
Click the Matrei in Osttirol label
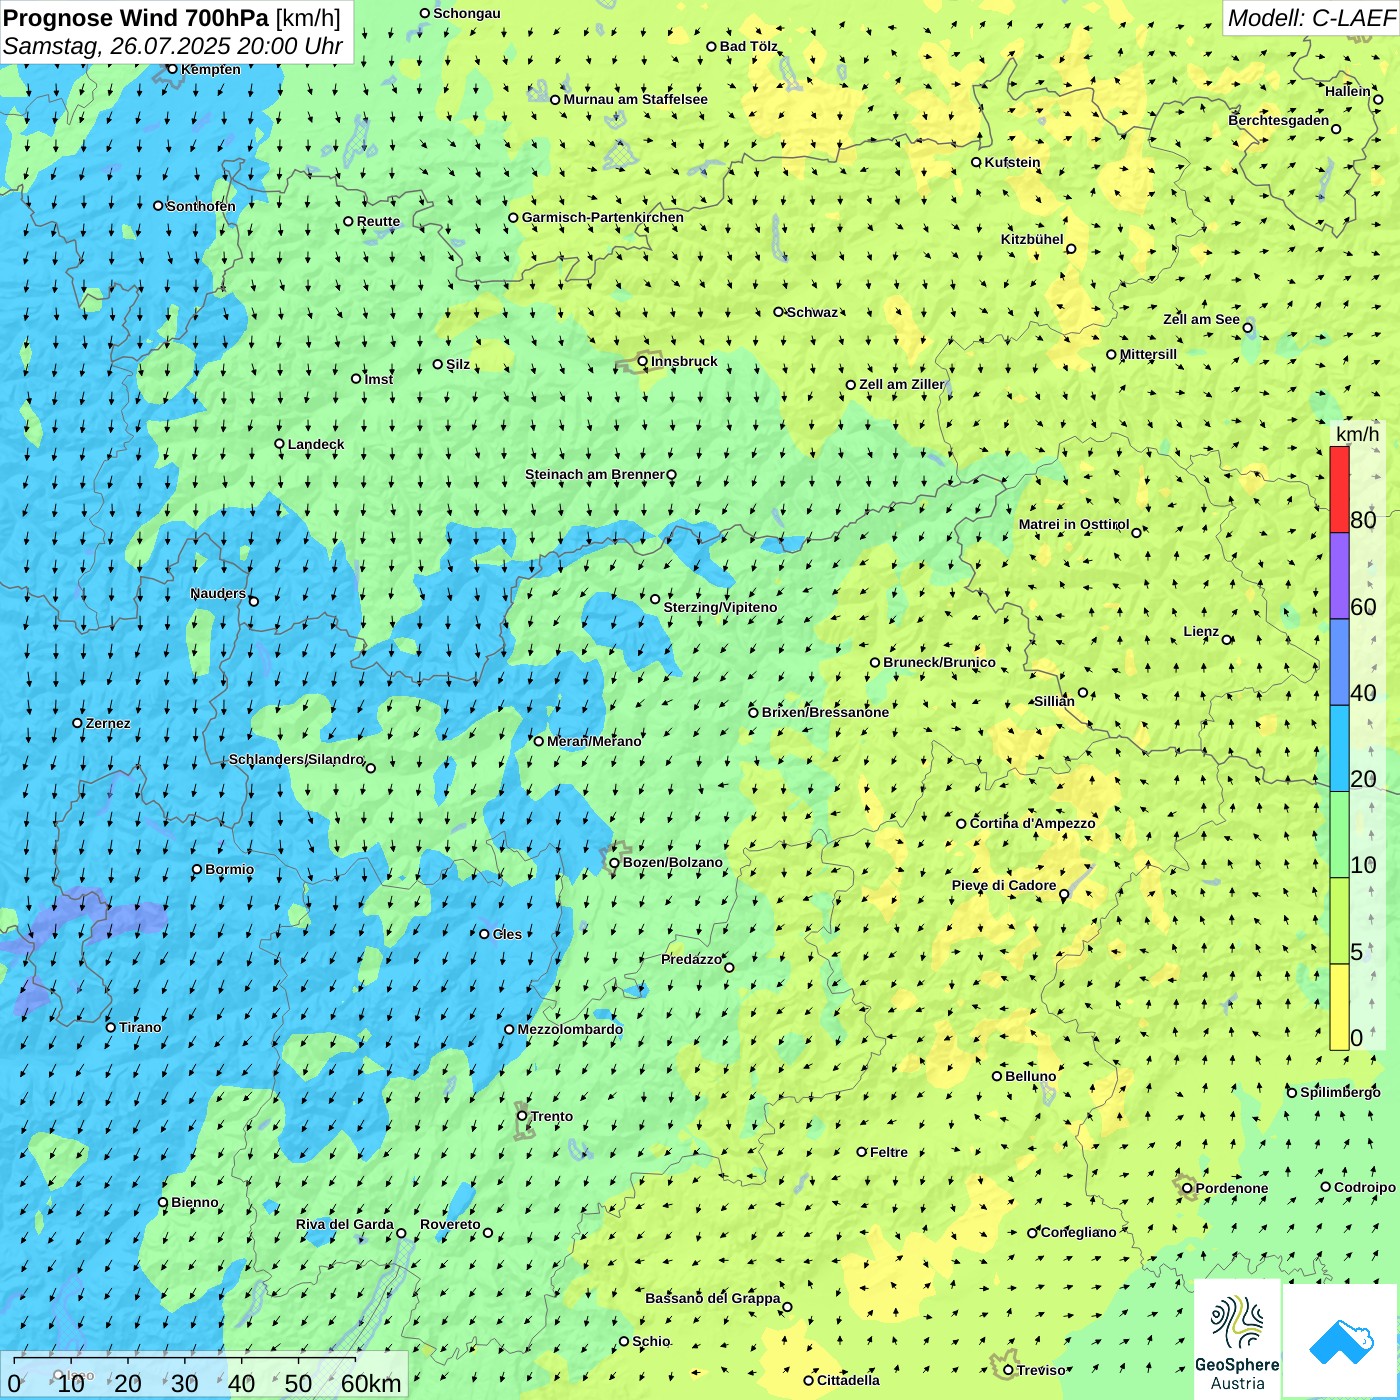coord(1074,524)
